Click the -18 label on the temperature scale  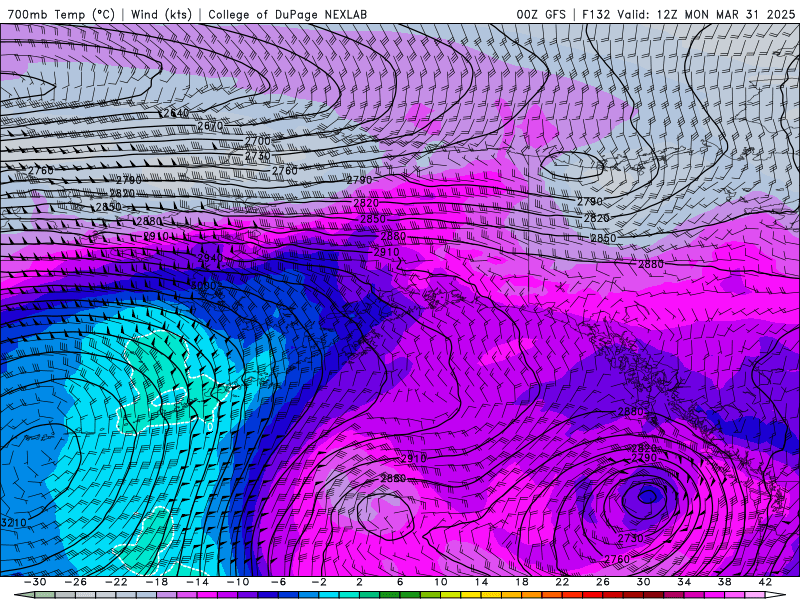click(157, 582)
